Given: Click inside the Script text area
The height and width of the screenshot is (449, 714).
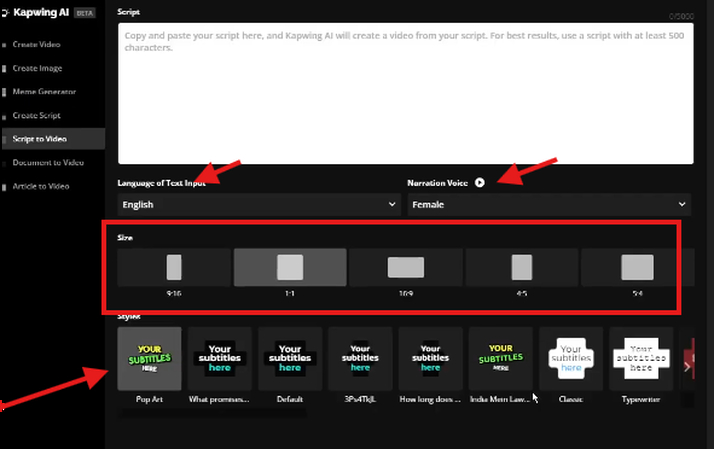Looking at the screenshot, I should click(406, 93).
